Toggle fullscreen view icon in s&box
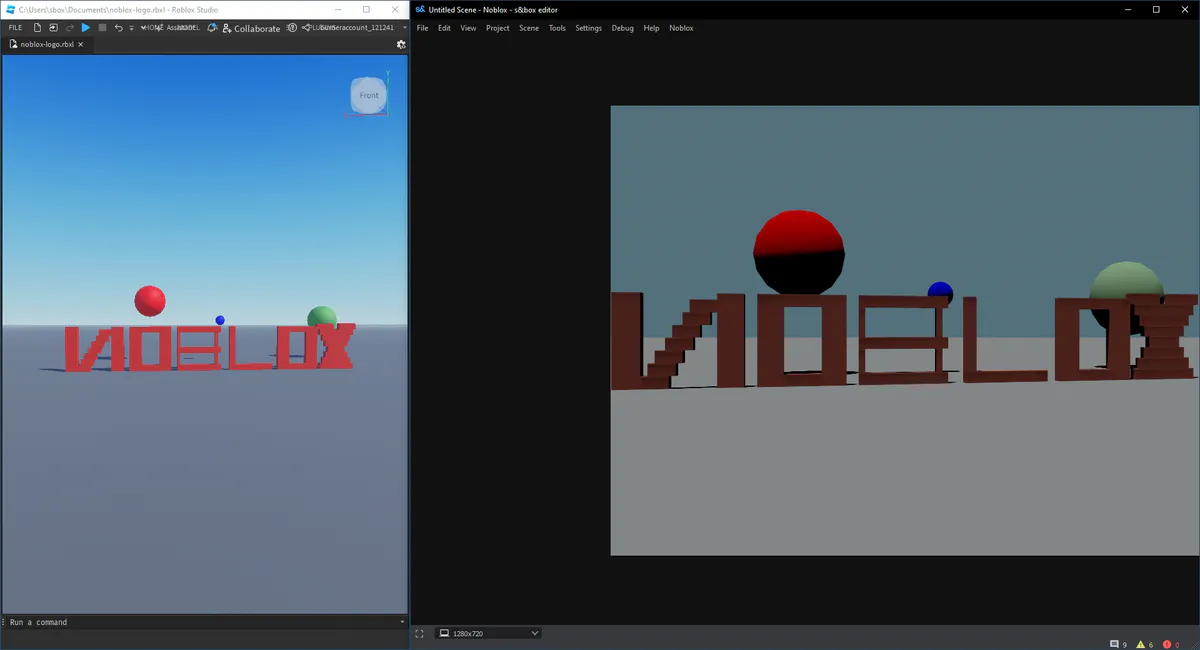Image resolution: width=1200 pixels, height=650 pixels. point(419,633)
